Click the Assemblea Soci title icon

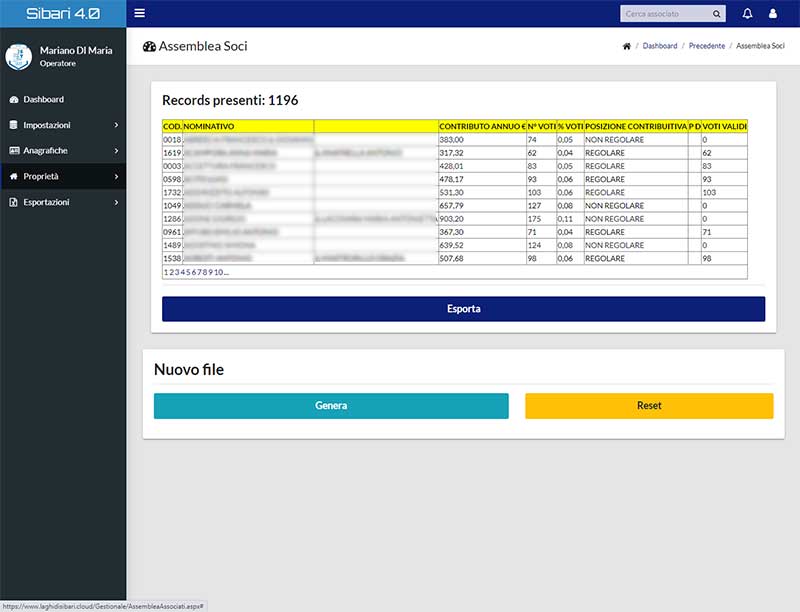tap(149, 46)
